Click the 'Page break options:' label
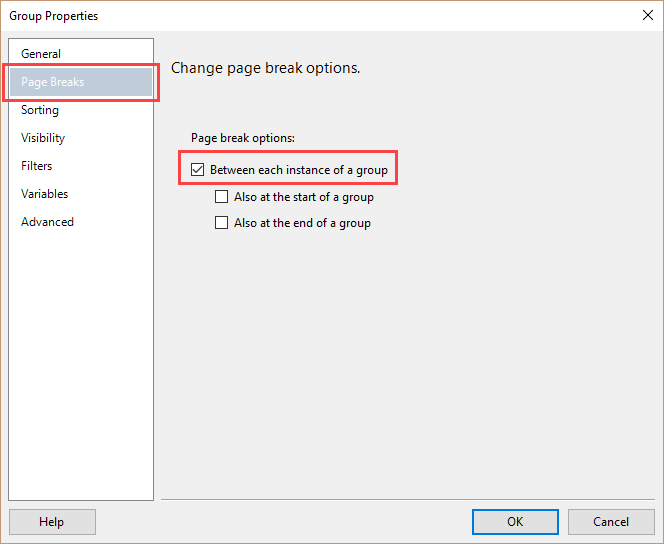The height and width of the screenshot is (544, 664). pos(243,138)
